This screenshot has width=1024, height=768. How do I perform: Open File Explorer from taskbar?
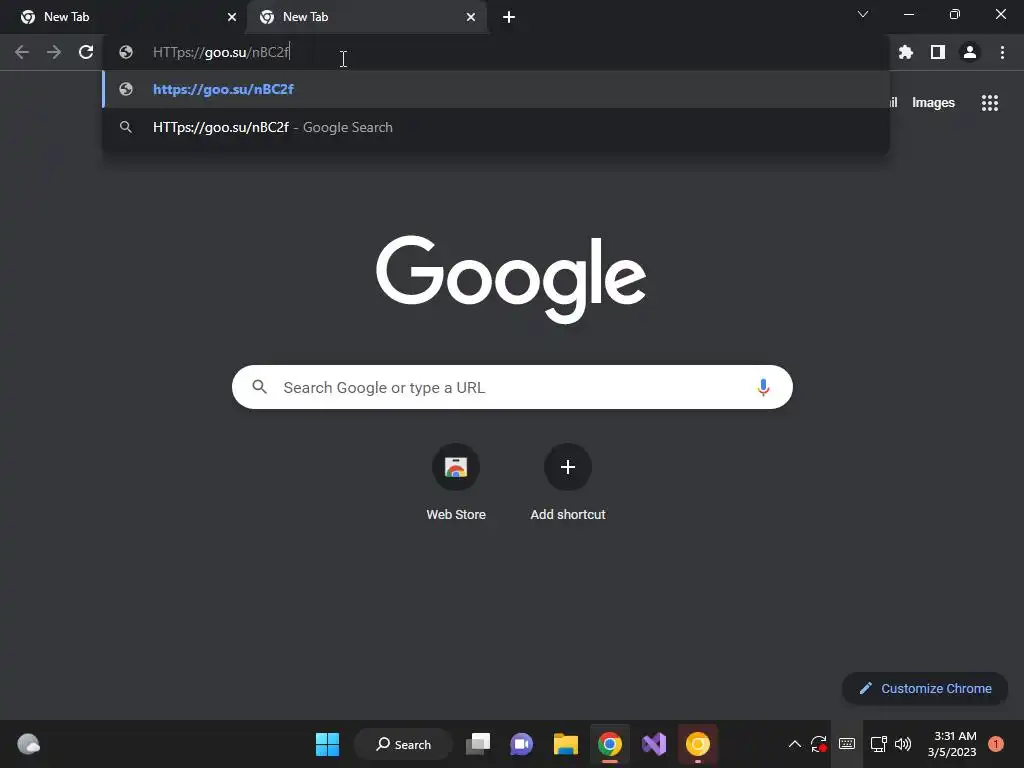566,744
